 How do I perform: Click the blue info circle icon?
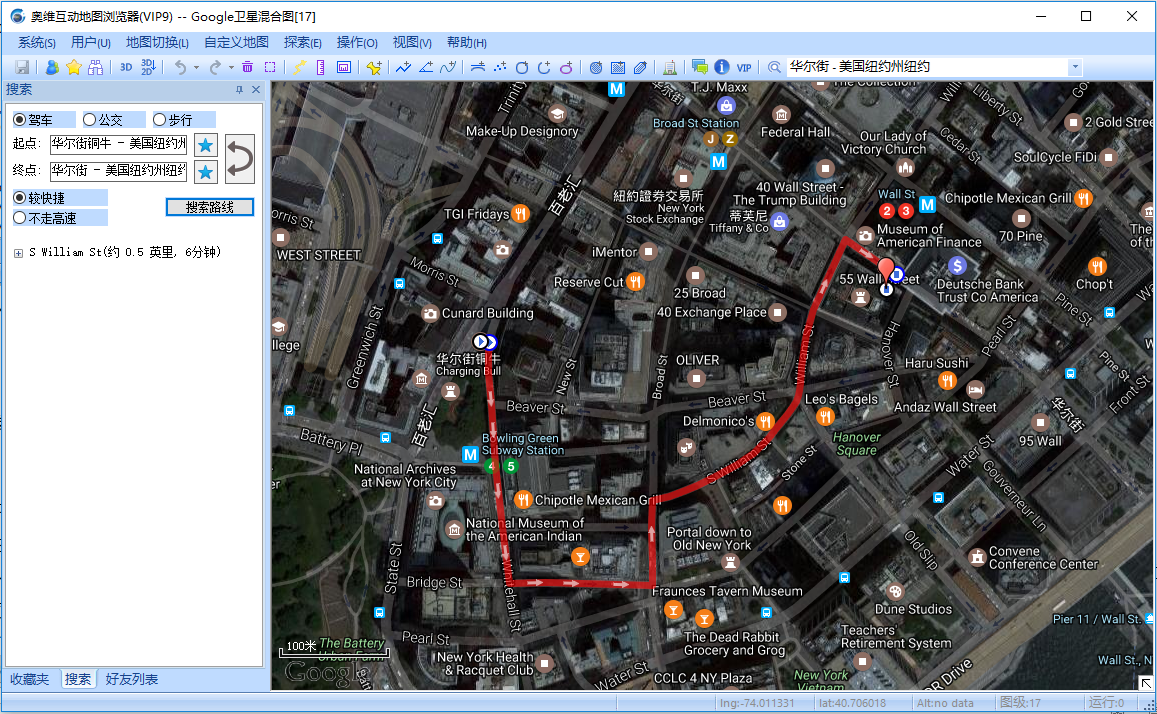(x=722, y=67)
